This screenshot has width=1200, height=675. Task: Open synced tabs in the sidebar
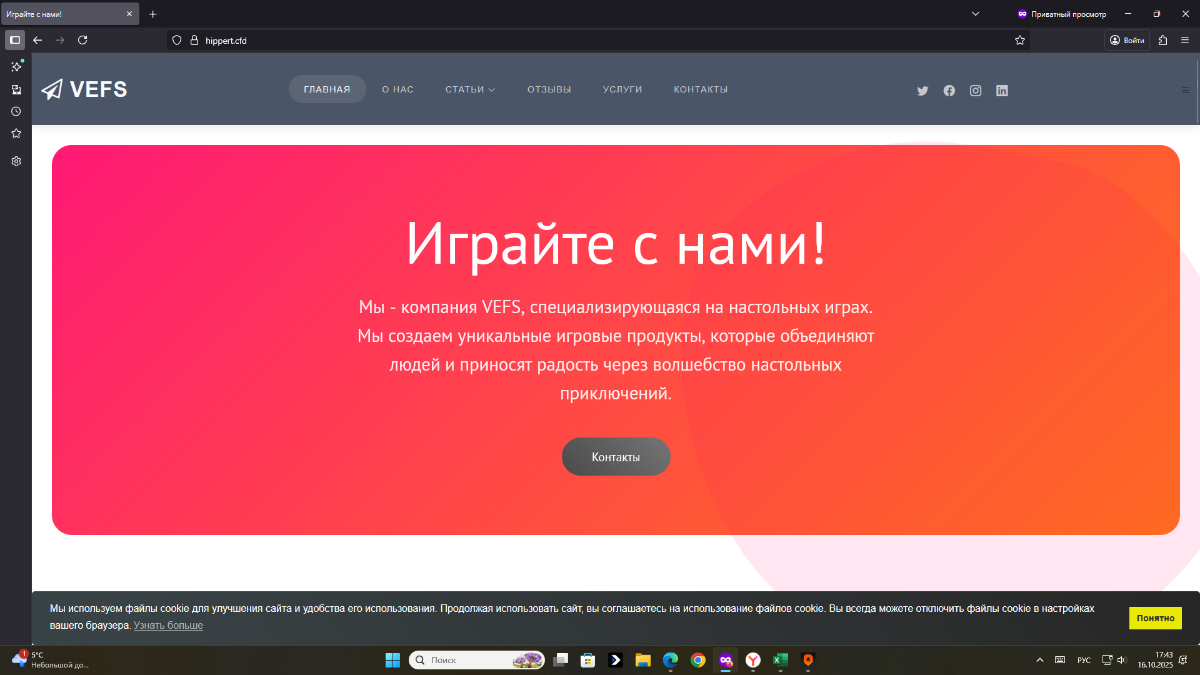pyautogui.click(x=16, y=89)
